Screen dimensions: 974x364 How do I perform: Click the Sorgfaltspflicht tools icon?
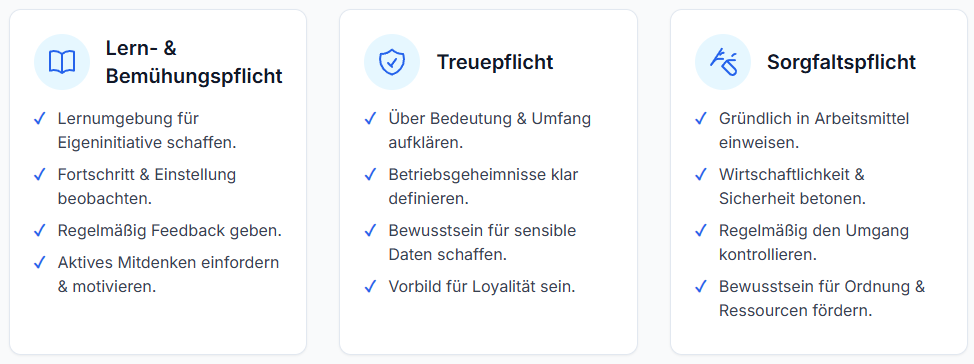[x=723, y=61]
